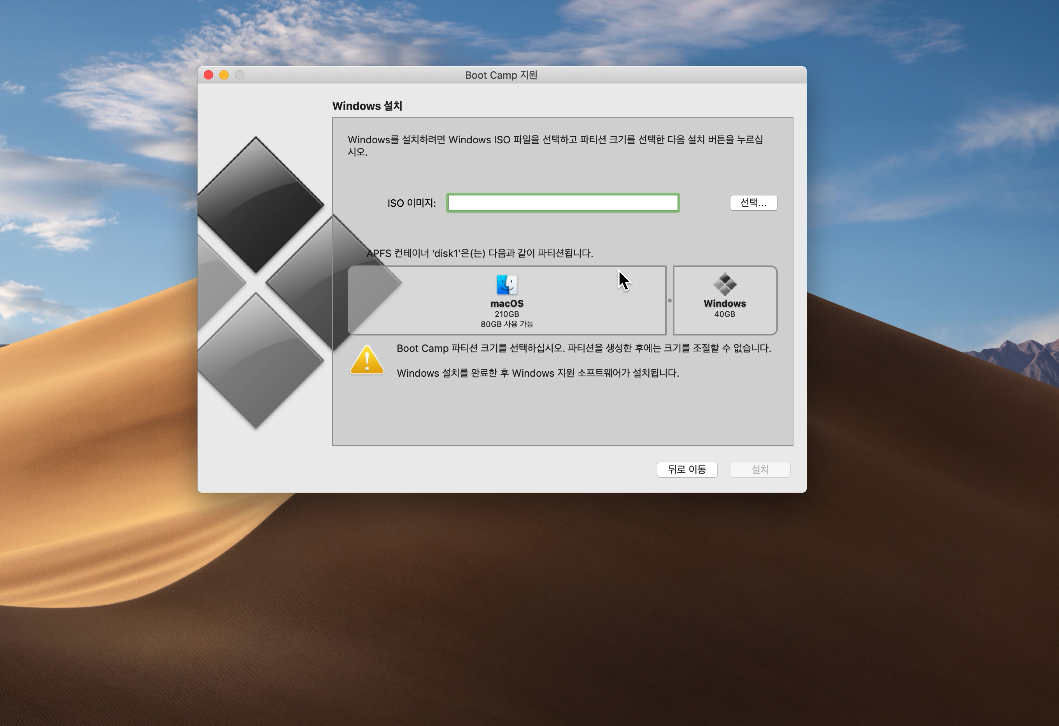Screen dimensions: 1059x726
Task: Click the ISO image path input field
Action: (x=563, y=203)
